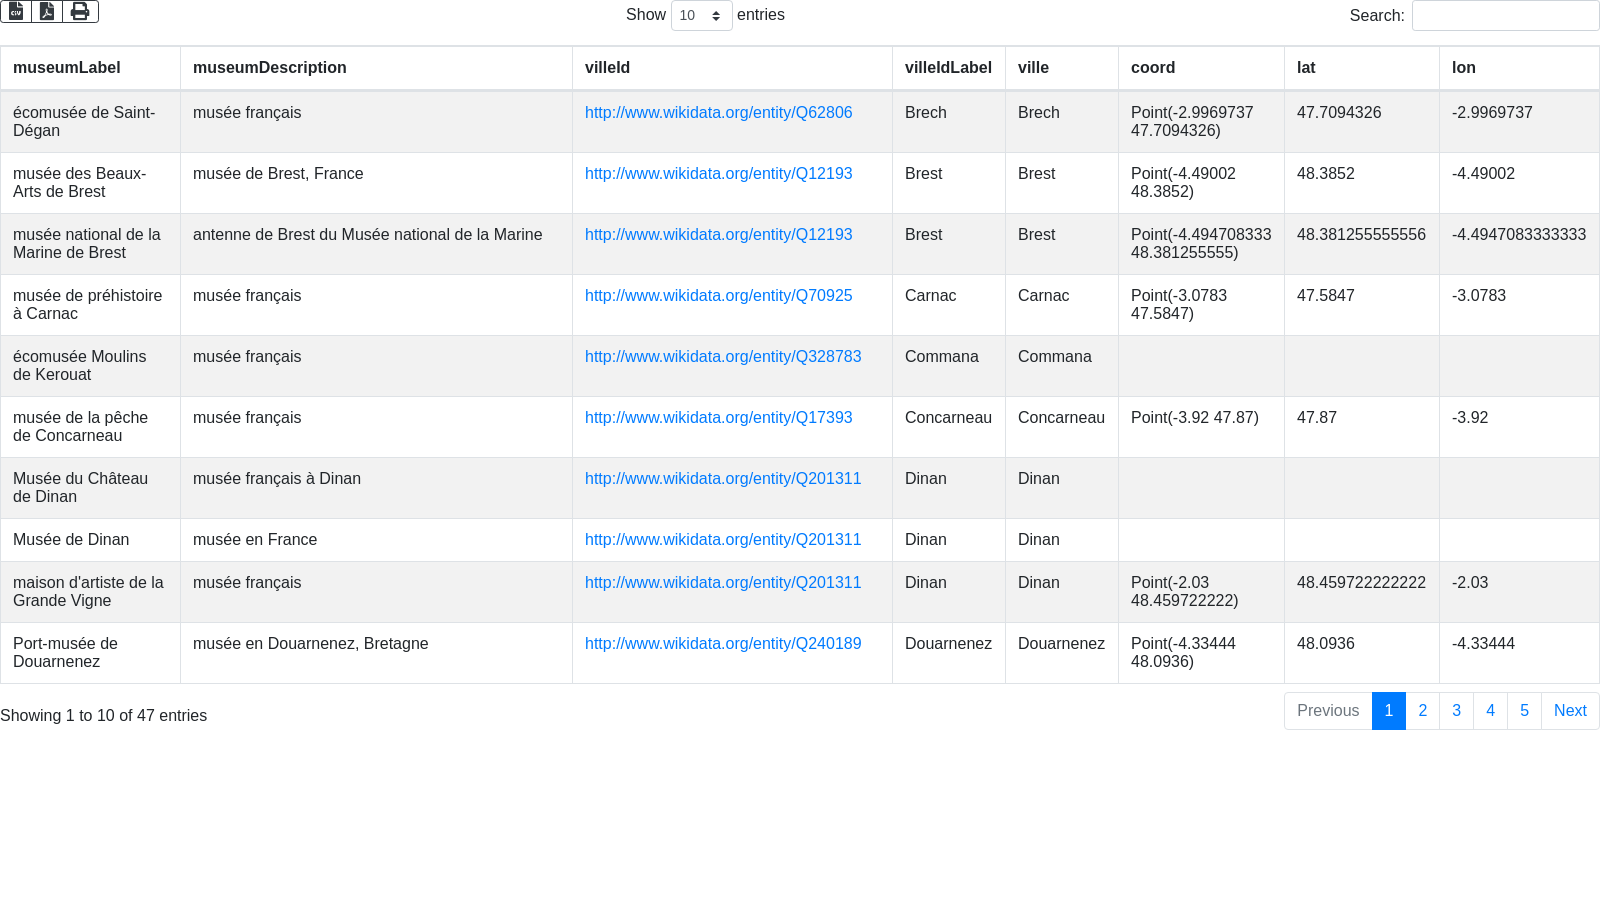The width and height of the screenshot is (1600, 900).
Task: Sort by the lat column header
Action: pyautogui.click(x=1306, y=68)
